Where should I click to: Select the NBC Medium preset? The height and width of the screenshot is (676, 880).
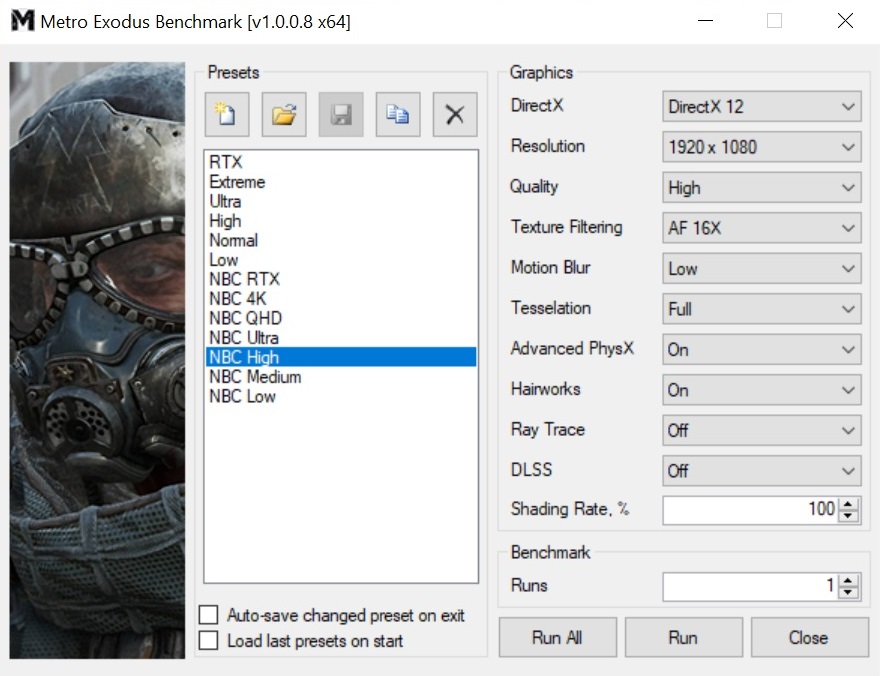click(341, 376)
